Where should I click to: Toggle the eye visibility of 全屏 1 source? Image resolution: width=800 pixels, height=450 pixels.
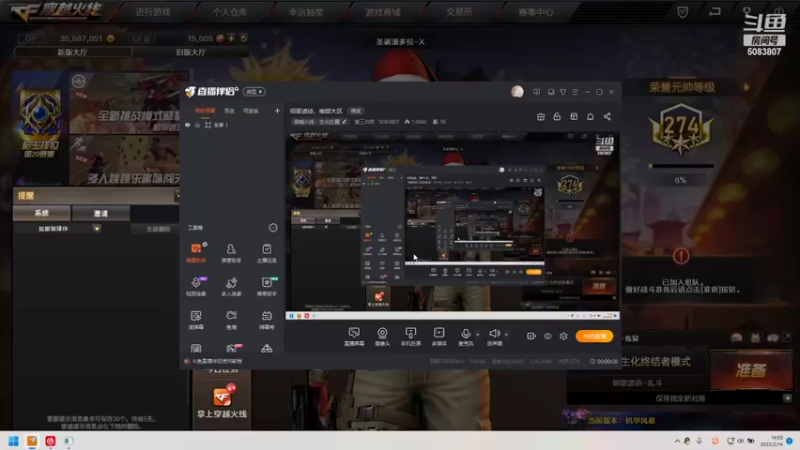click(188, 125)
